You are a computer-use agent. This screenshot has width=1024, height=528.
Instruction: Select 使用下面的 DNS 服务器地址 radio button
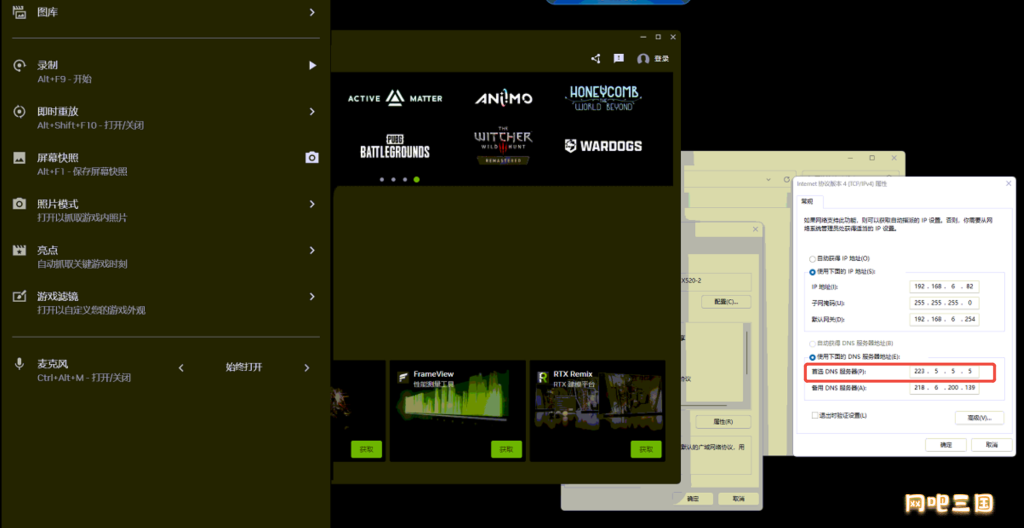tap(812, 357)
